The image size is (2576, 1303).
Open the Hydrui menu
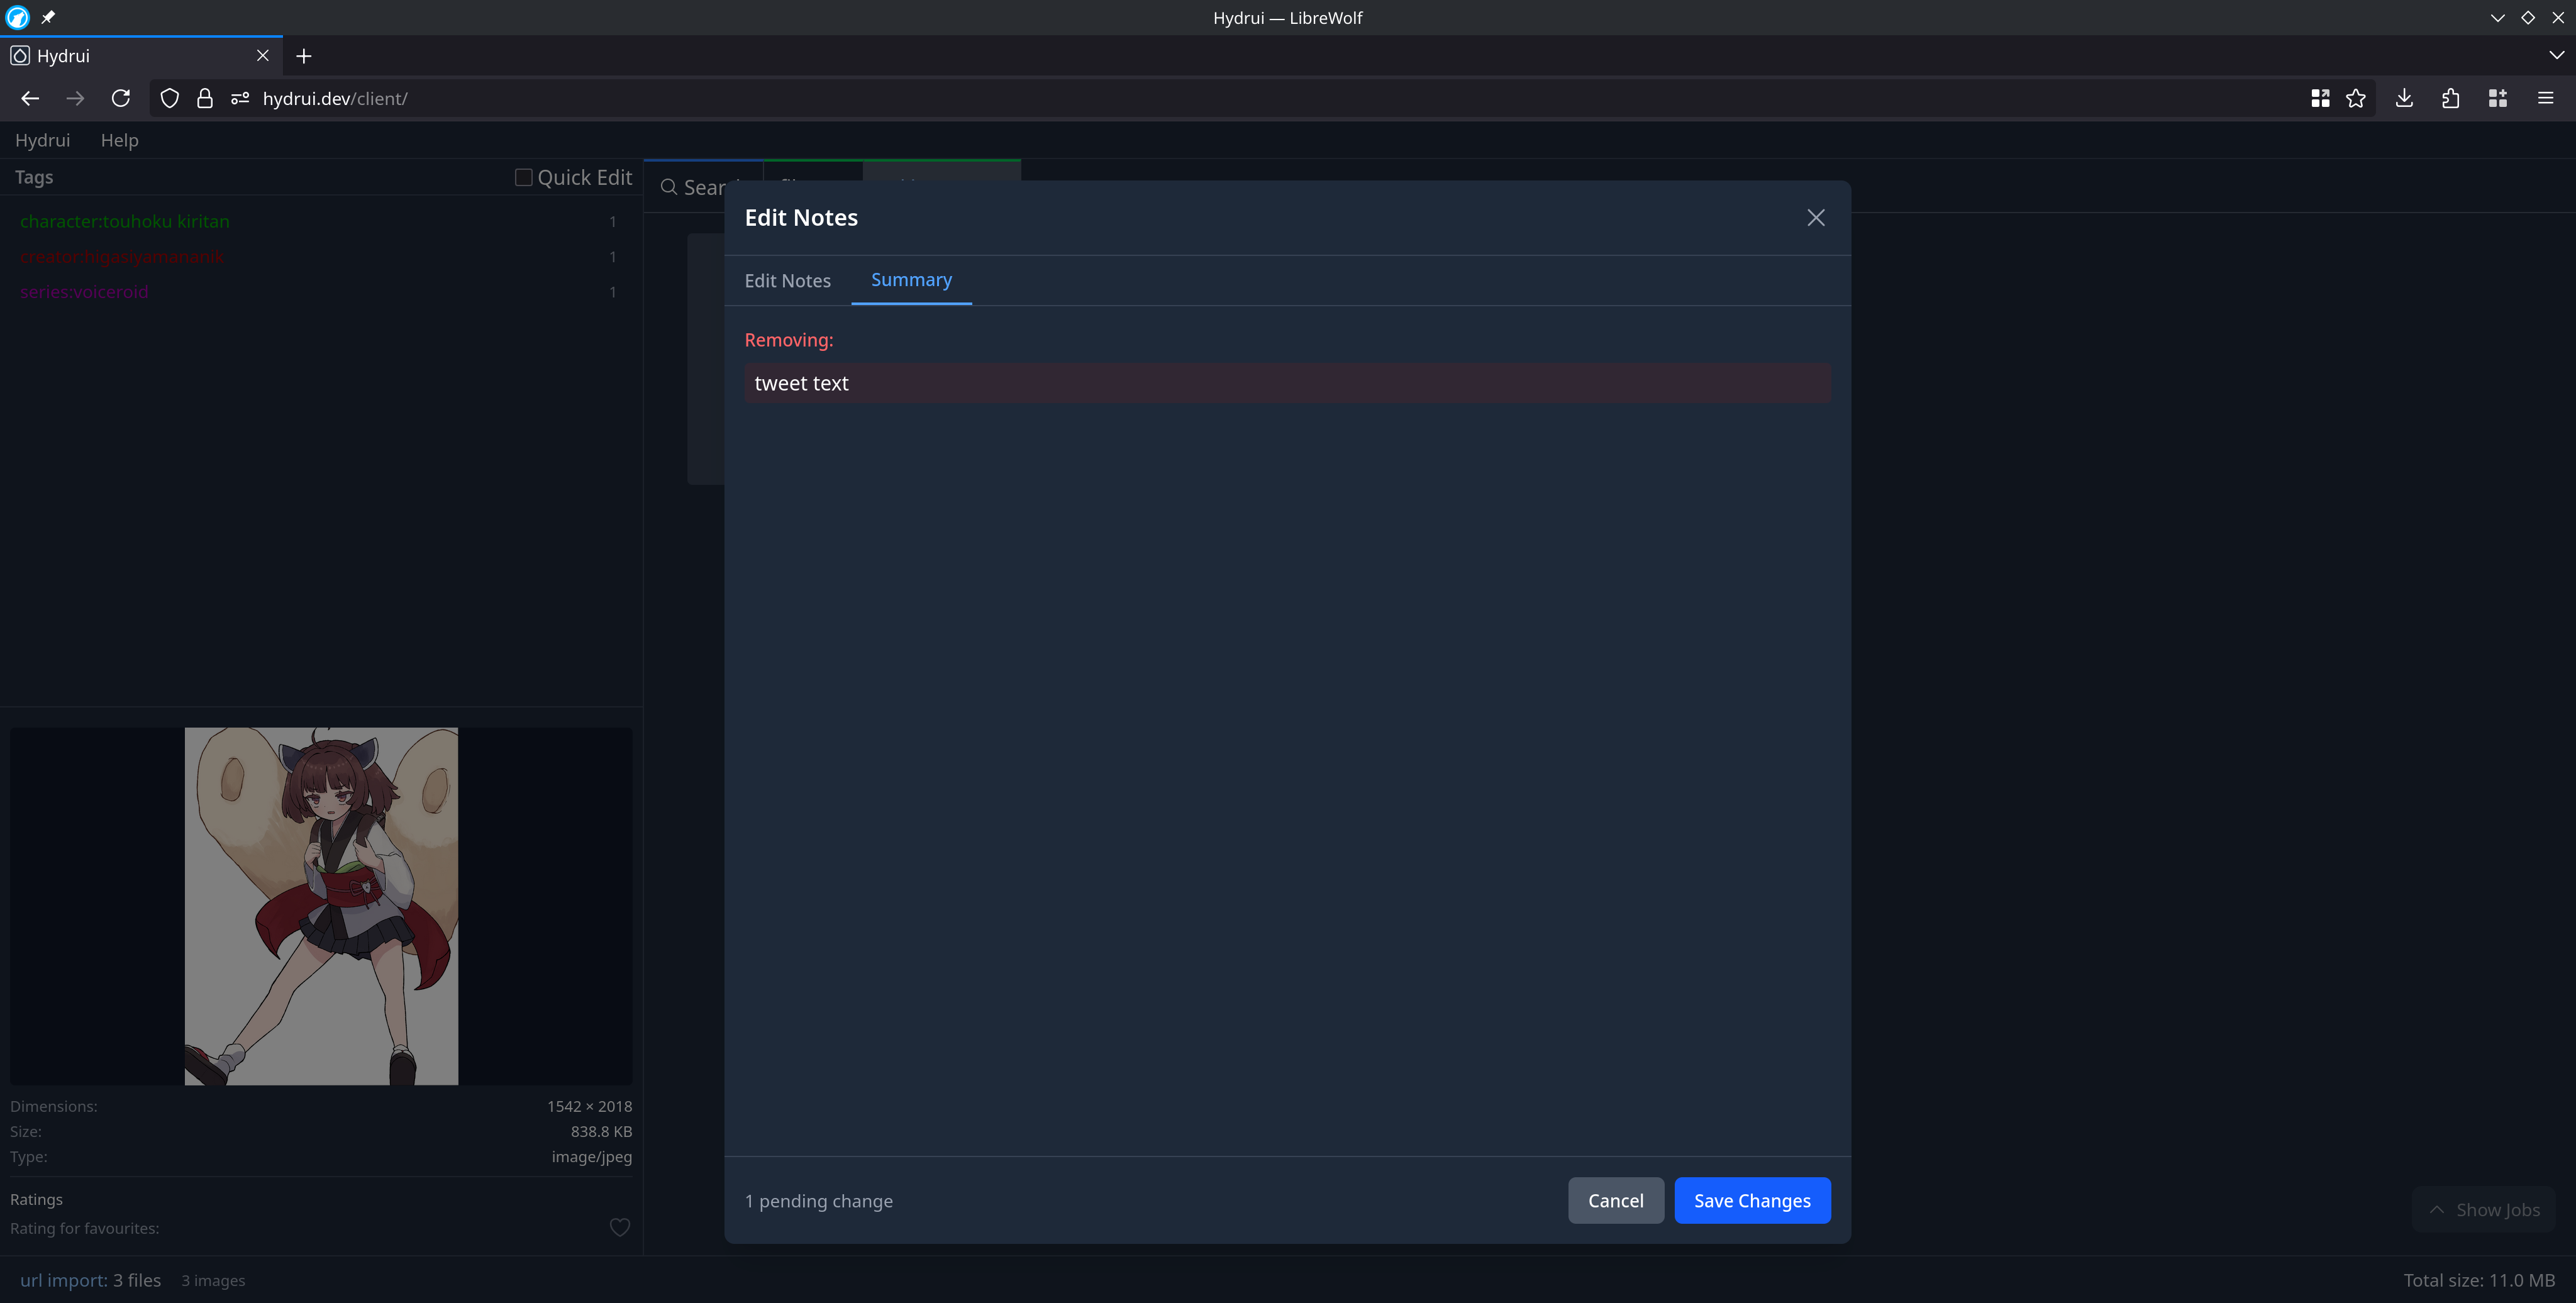(x=42, y=140)
